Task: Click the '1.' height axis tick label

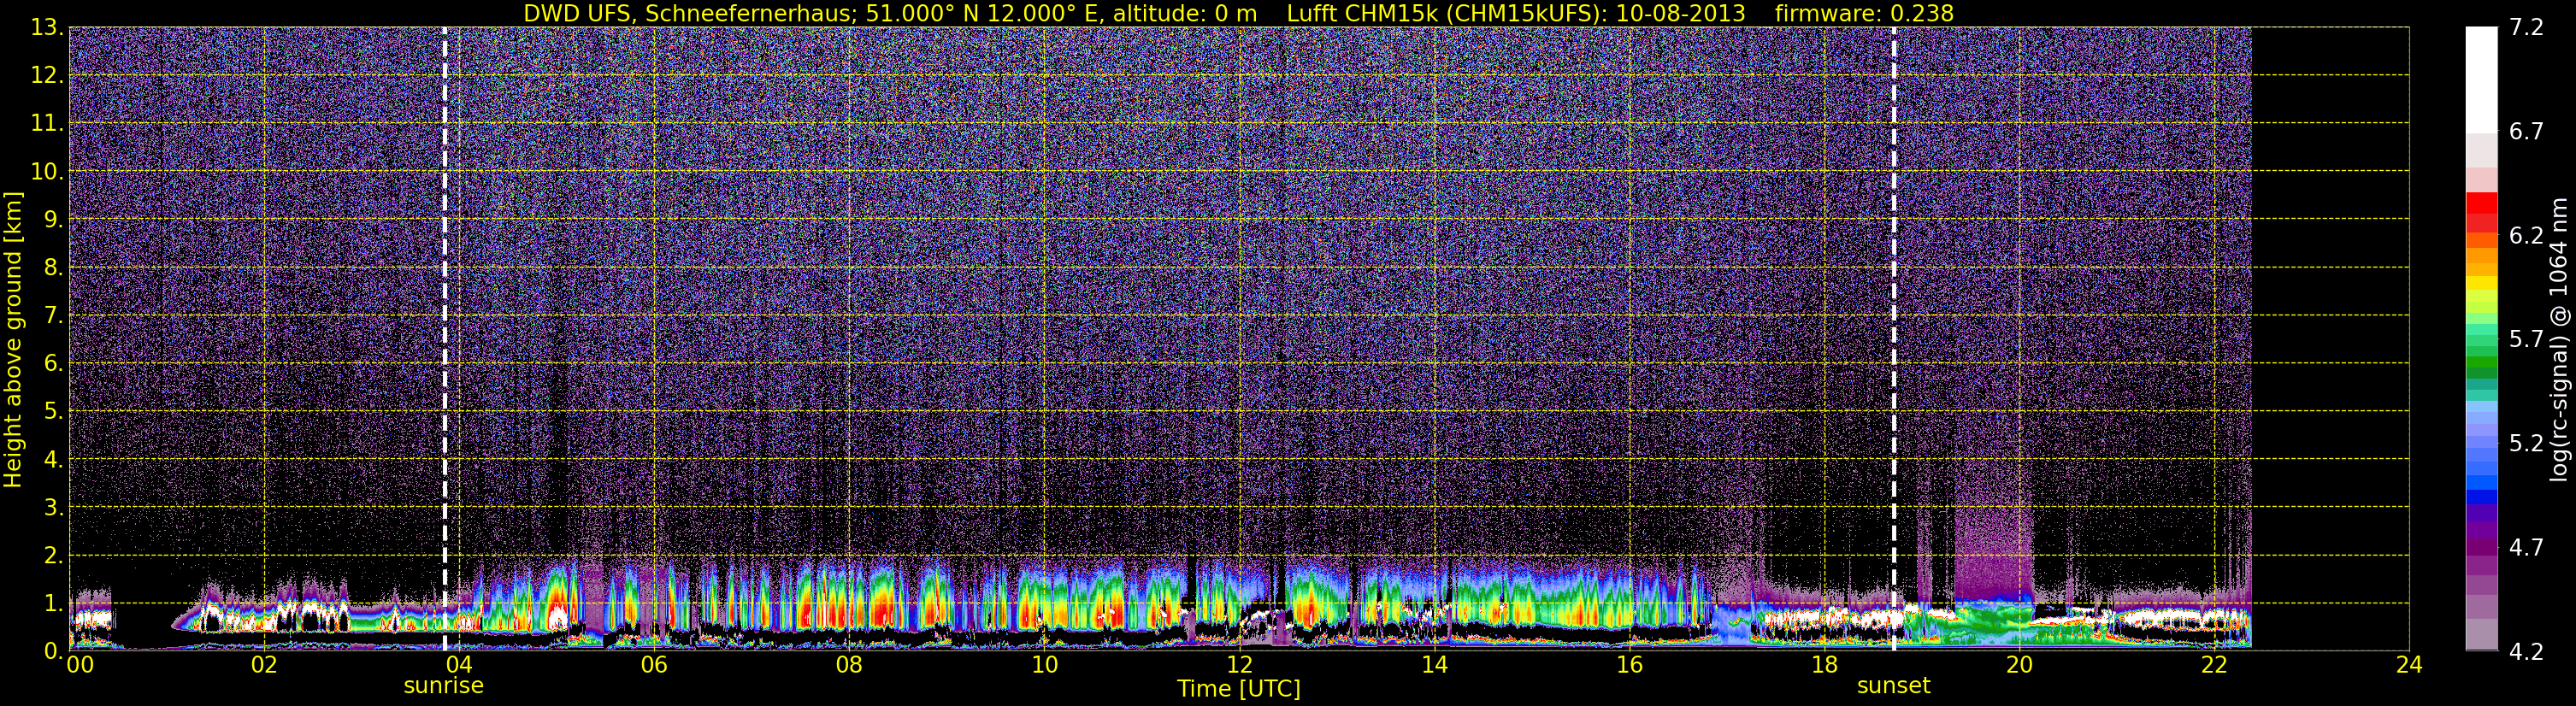Action: [x=53, y=603]
